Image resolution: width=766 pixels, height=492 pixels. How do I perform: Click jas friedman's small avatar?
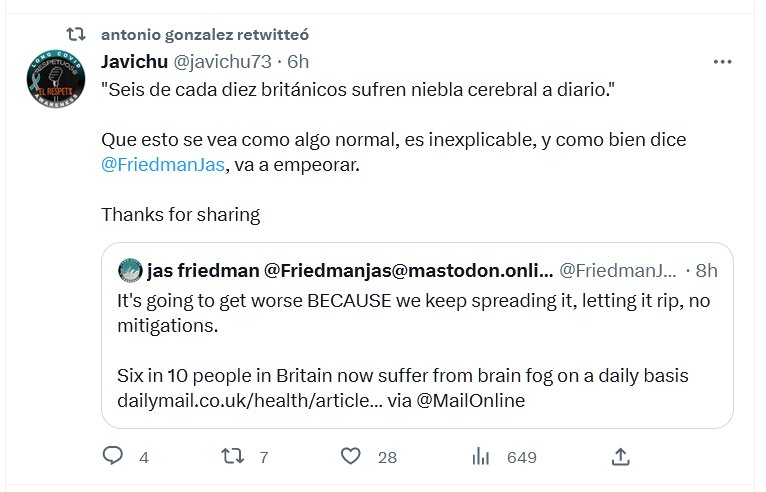[129, 270]
